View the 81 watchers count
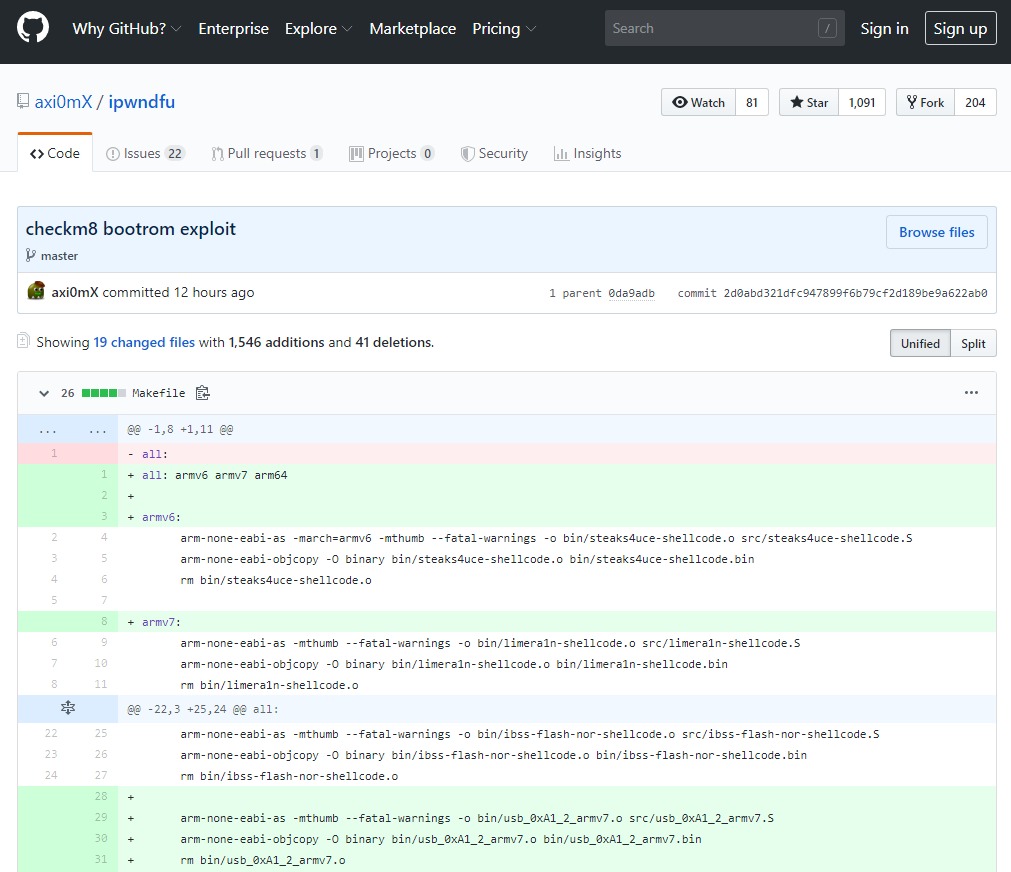The image size is (1011, 872). (x=752, y=103)
